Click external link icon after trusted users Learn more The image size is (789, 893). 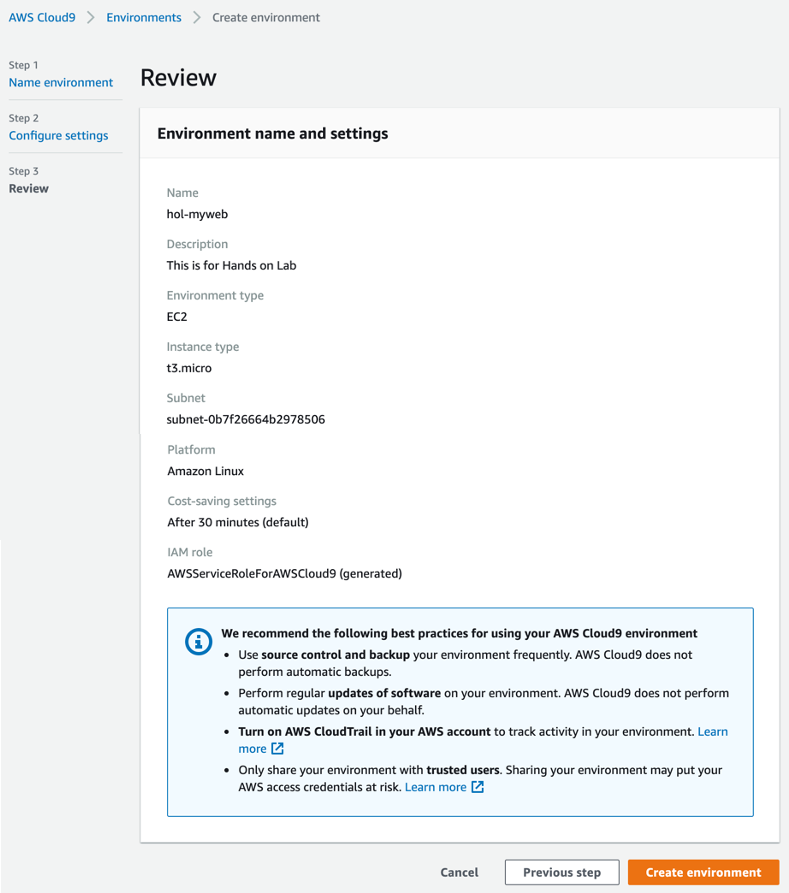[x=478, y=787]
